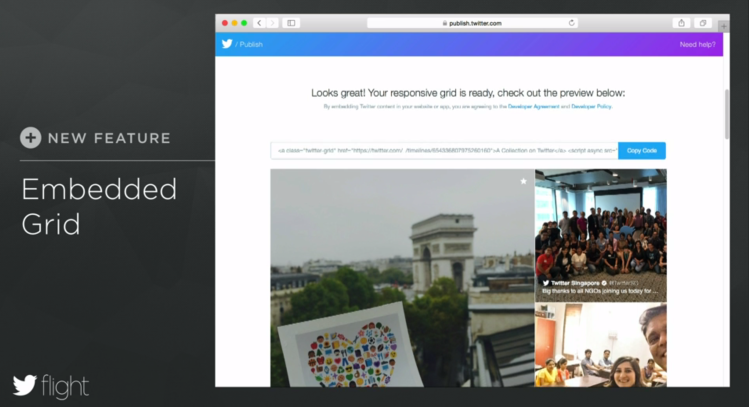This screenshot has width=749, height=407.
Task: Show all tabs overview icon
Action: click(x=703, y=23)
